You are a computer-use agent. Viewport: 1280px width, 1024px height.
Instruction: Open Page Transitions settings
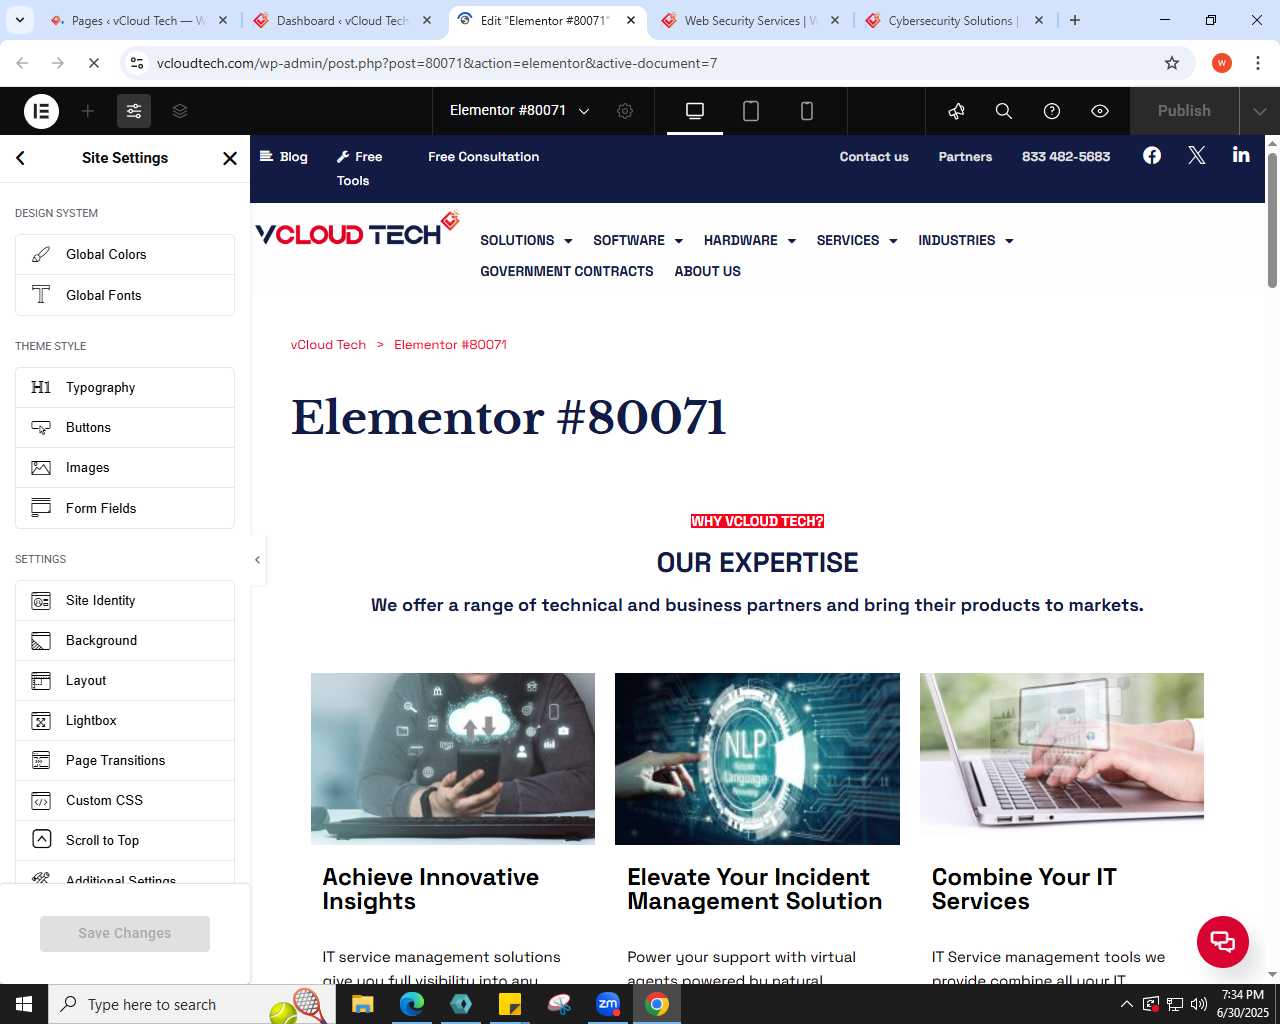(125, 760)
